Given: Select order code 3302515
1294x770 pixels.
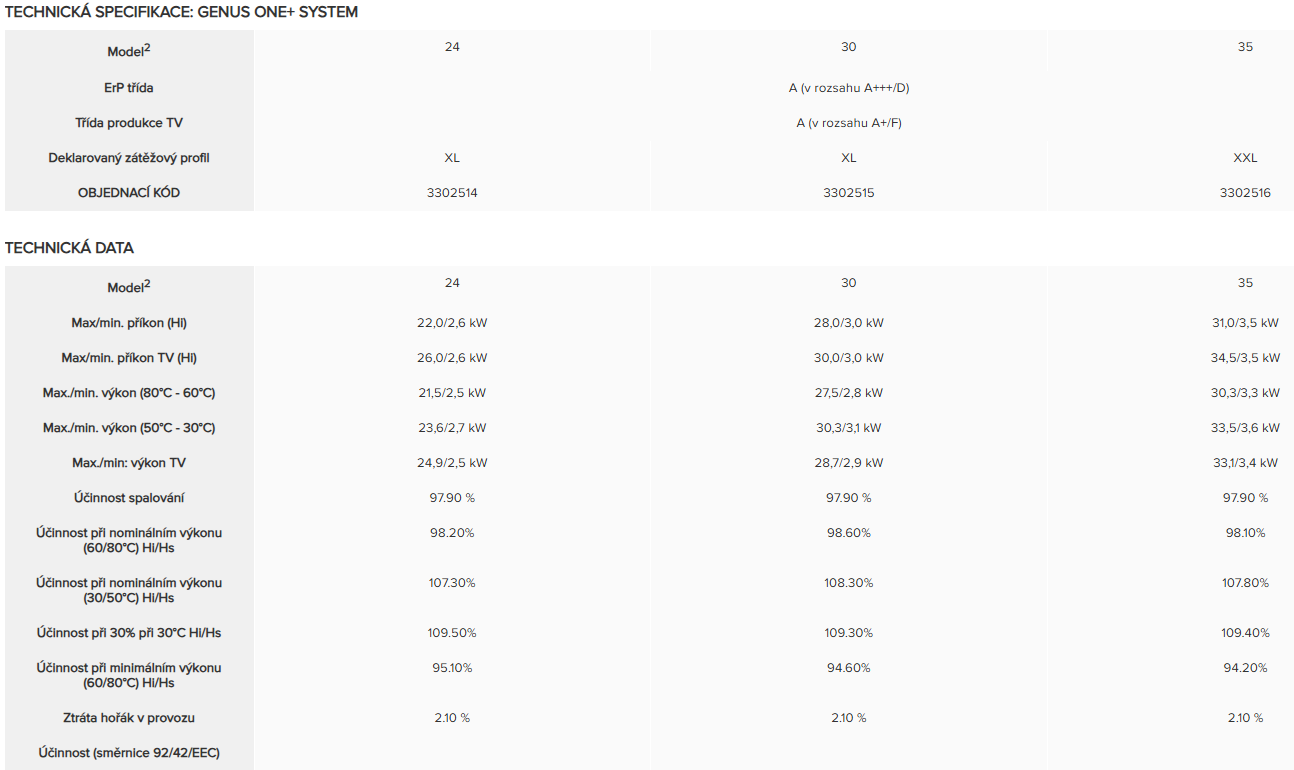Looking at the screenshot, I should (x=848, y=193).
